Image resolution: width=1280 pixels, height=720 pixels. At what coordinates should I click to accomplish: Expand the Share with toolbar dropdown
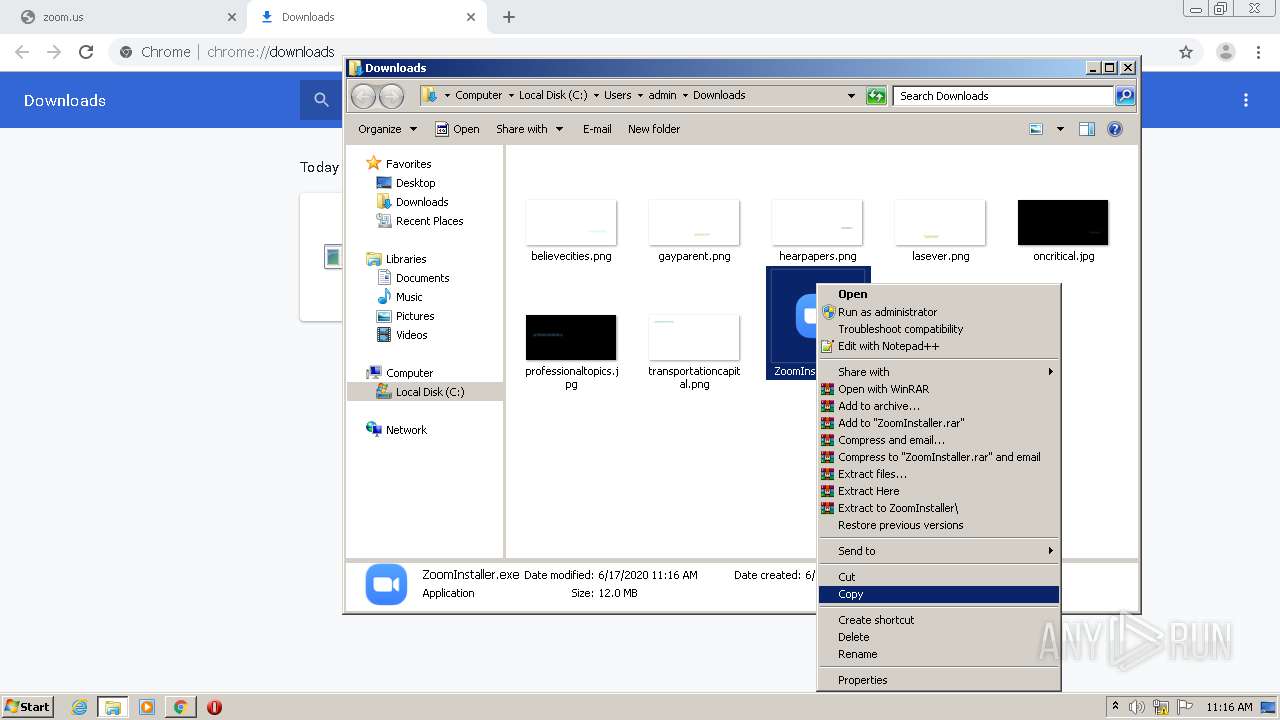[x=529, y=129]
